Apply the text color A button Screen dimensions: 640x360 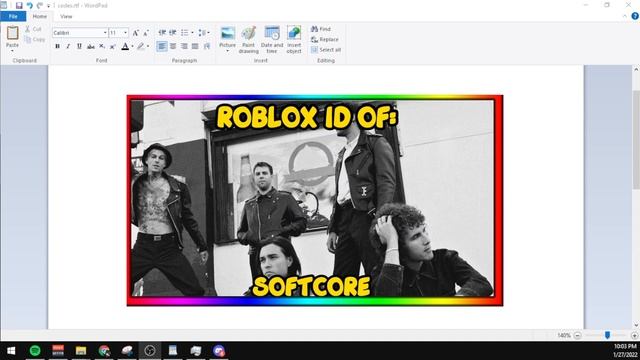pyautogui.click(x=125, y=46)
